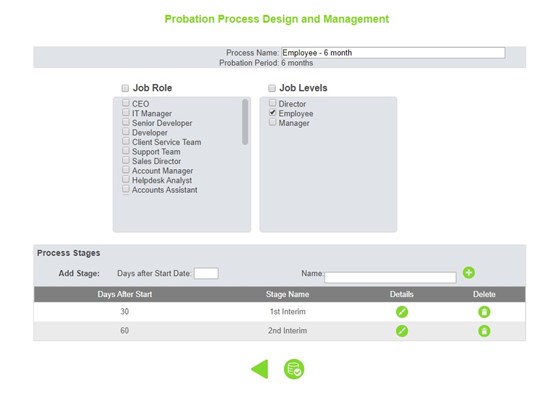The image size is (550, 393).
Task: Delete the 2nd Interim stage
Action: click(x=484, y=331)
